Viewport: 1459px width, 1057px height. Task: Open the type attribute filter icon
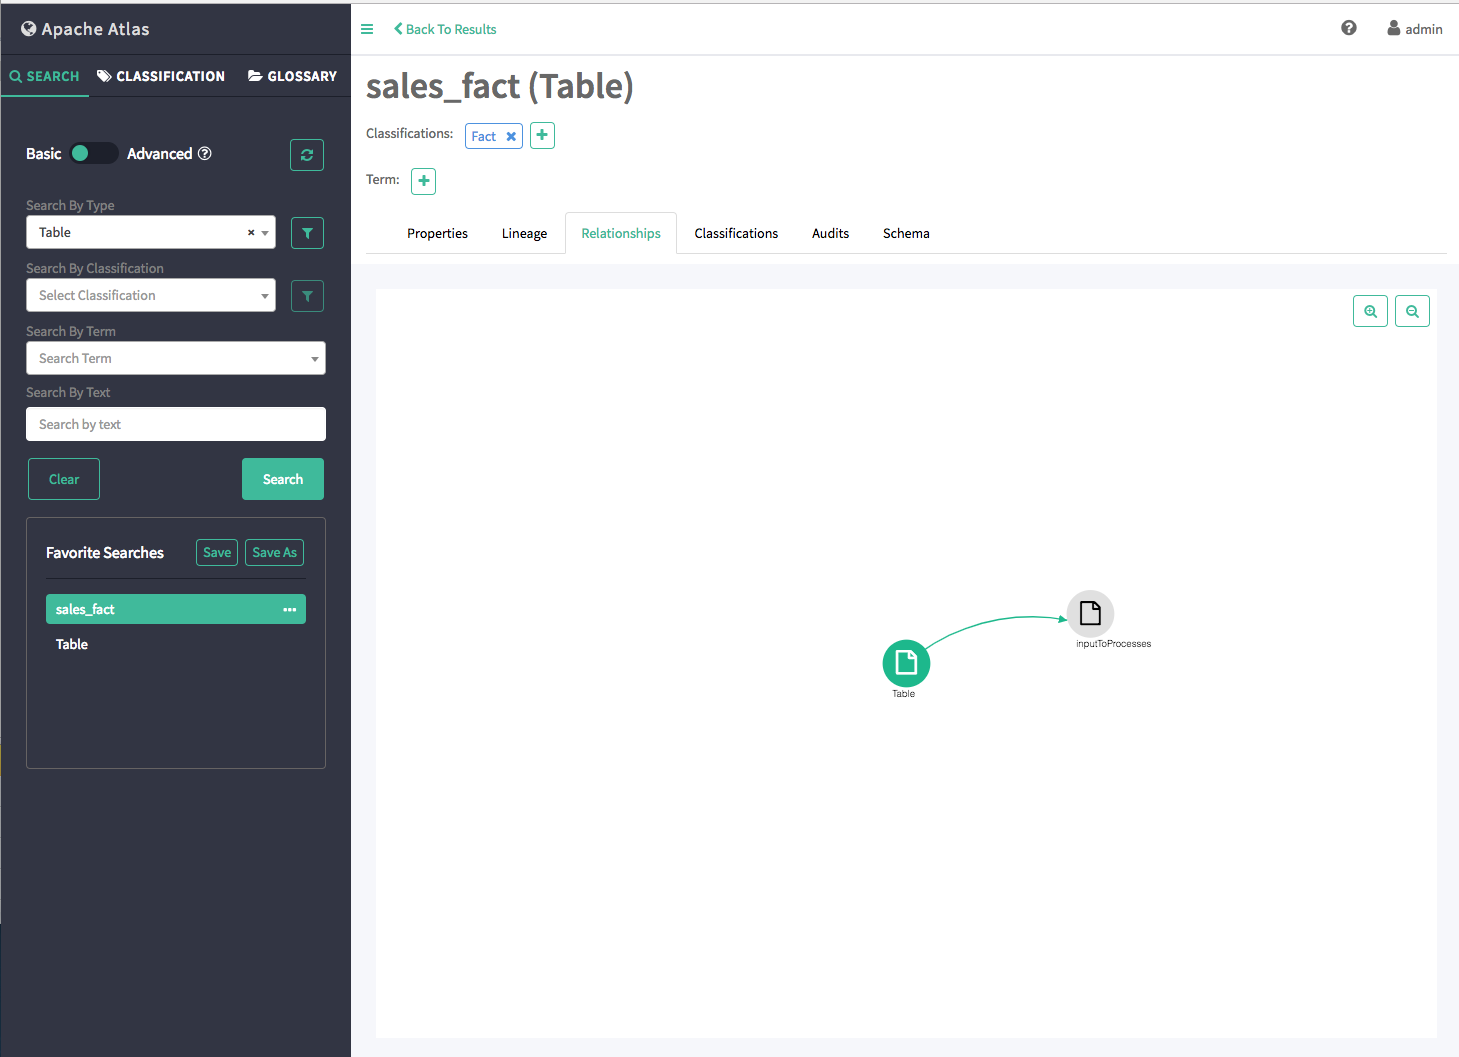(x=307, y=233)
